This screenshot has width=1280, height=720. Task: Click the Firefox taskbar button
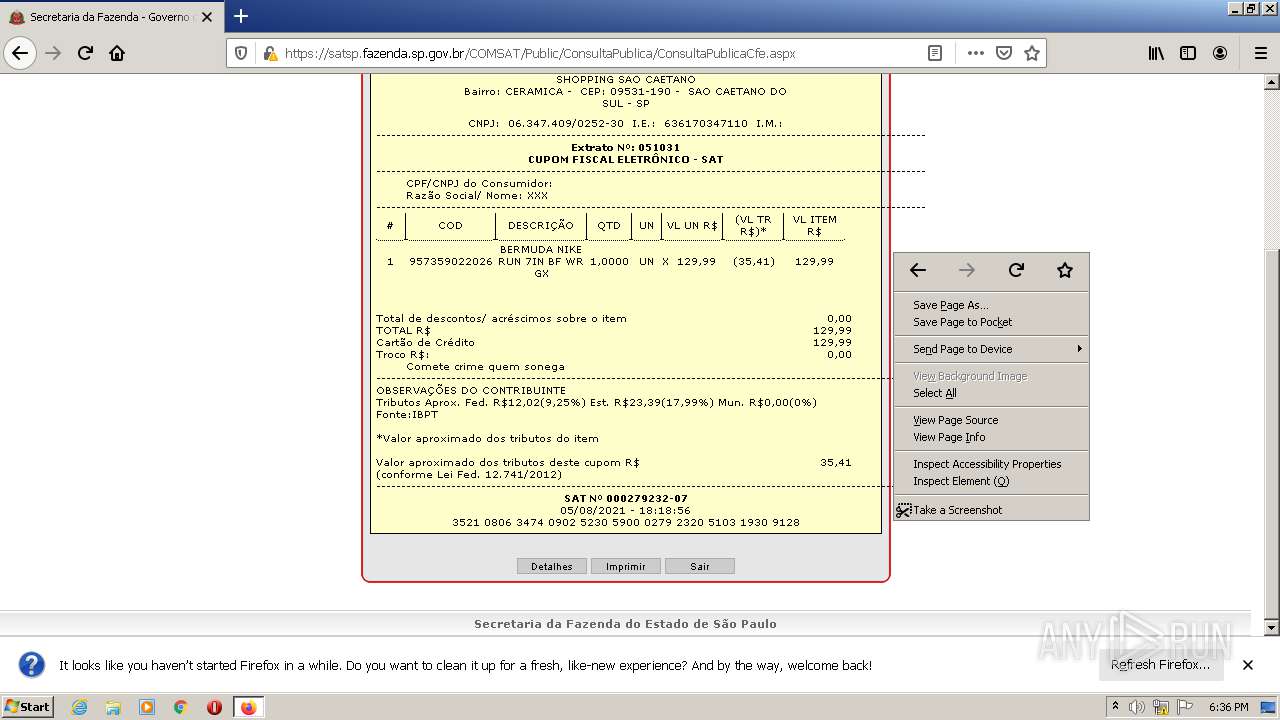tap(248, 707)
